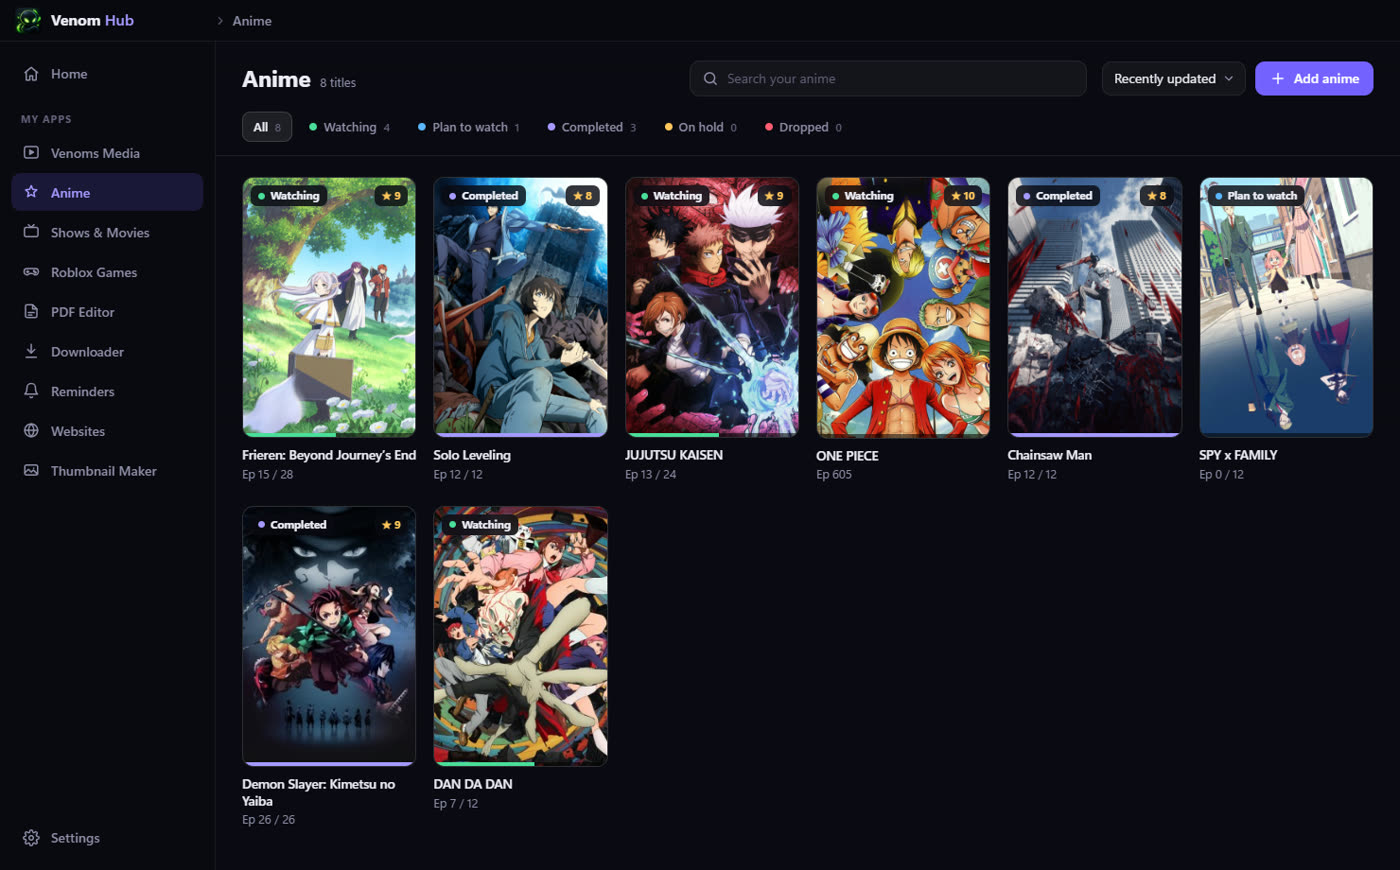Open the ONE PIECE poster
The width and height of the screenshot is (1400, 870).
(x=903, y=307)
